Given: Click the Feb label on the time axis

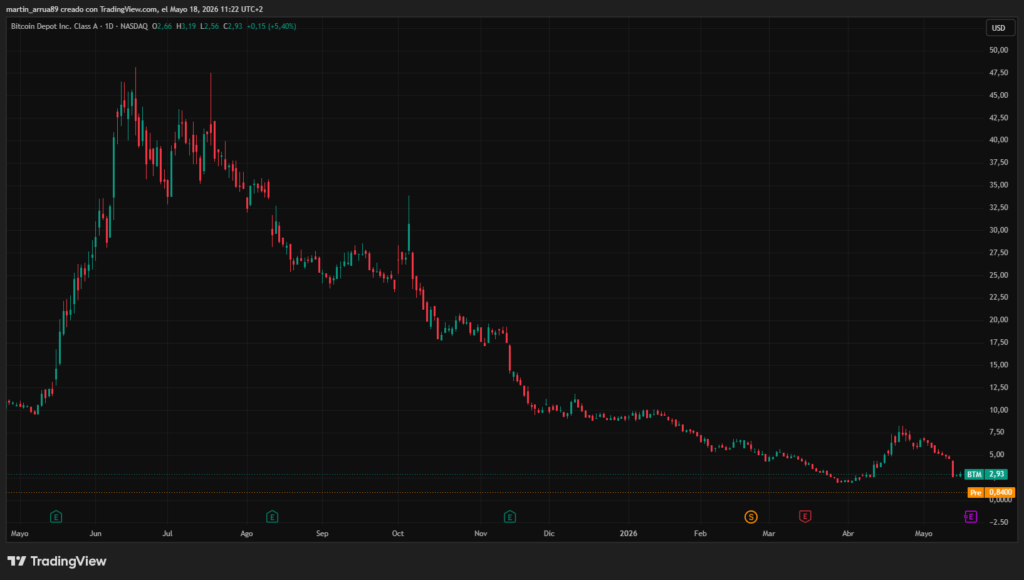Looking at the screenshot, I should [700, 534].
